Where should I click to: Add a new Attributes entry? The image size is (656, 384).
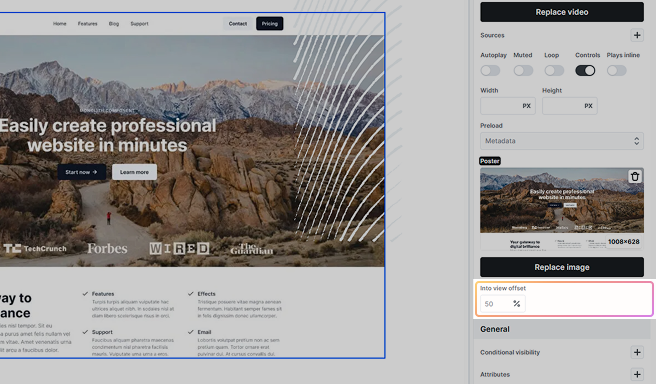point(637,374)
